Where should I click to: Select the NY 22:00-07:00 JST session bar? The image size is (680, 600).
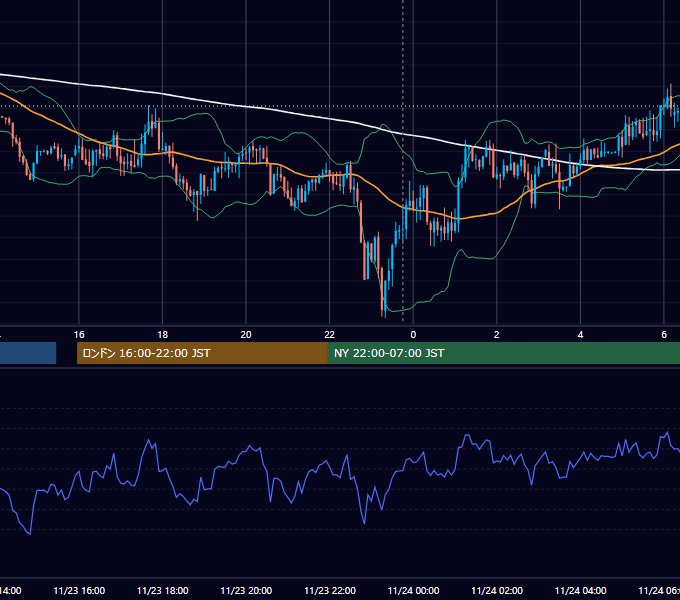(x=503, y=353)
